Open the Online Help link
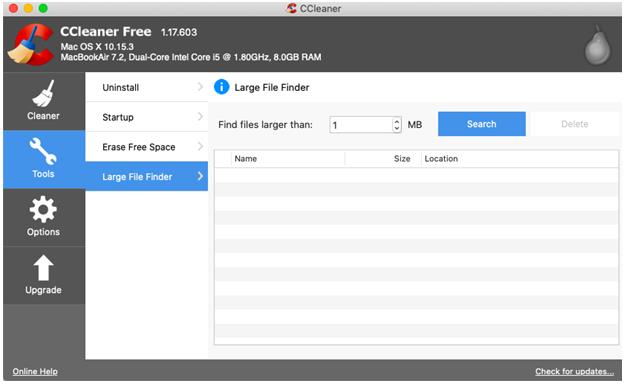This screenshot has width=624, height=384. point(35,371)
